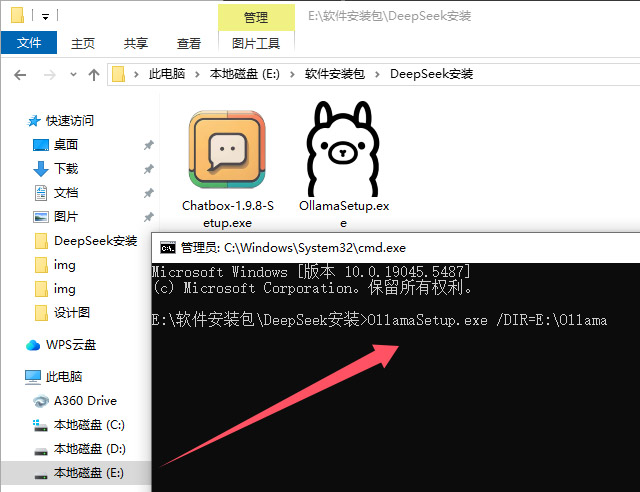Expand chevron after 本地磁盘 (E:) breadcrumb

click(x=292, y=74)
